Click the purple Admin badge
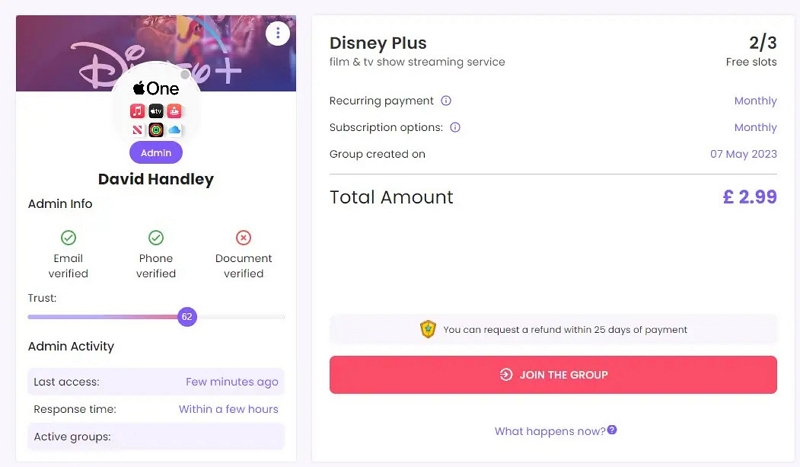The image size is (800, 467). click(x=156, y=152)
